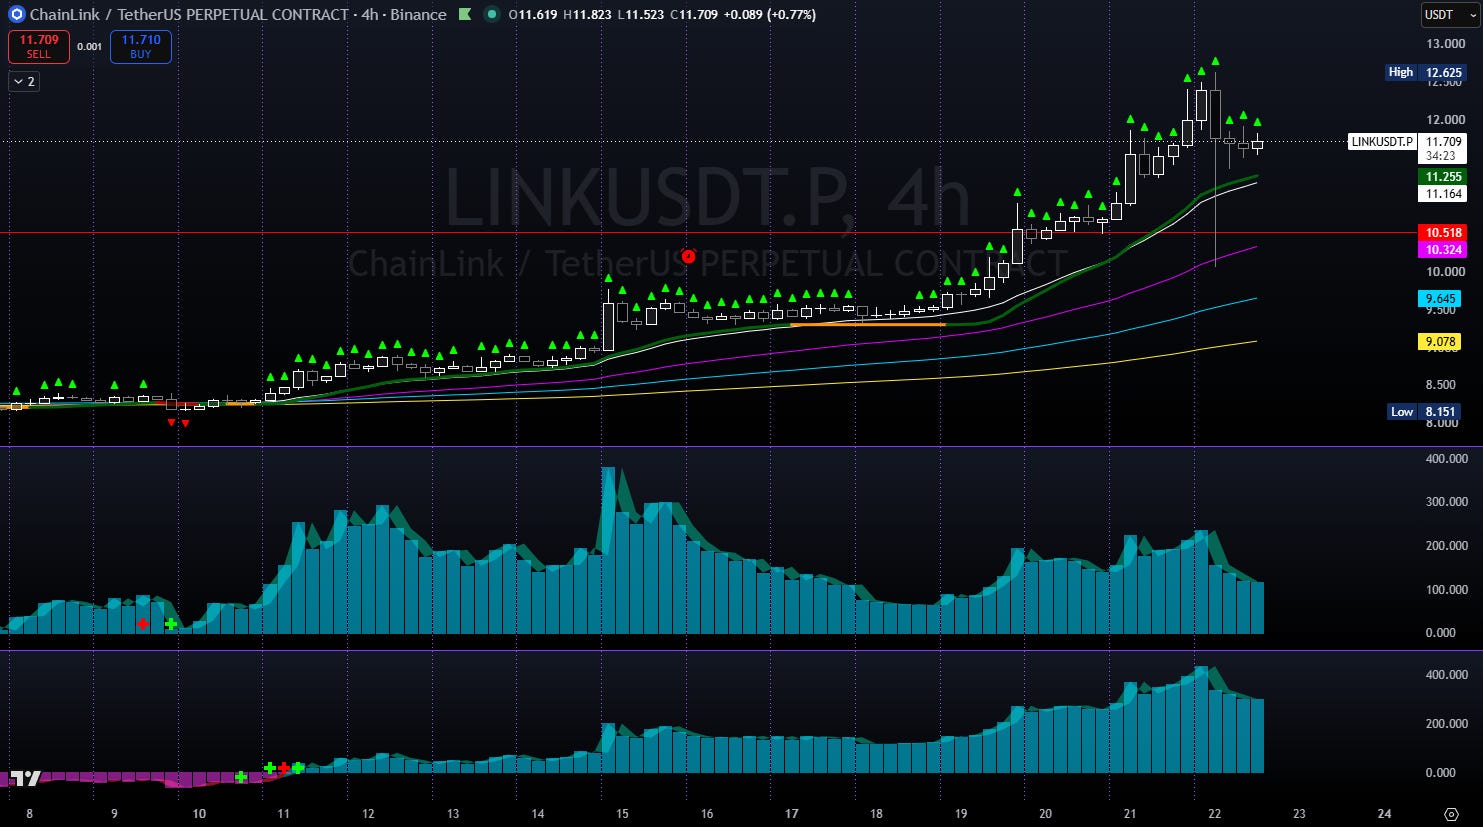Open the USDT currency dropdown
Screen dimensions: 1483x827
[1449, 15]
